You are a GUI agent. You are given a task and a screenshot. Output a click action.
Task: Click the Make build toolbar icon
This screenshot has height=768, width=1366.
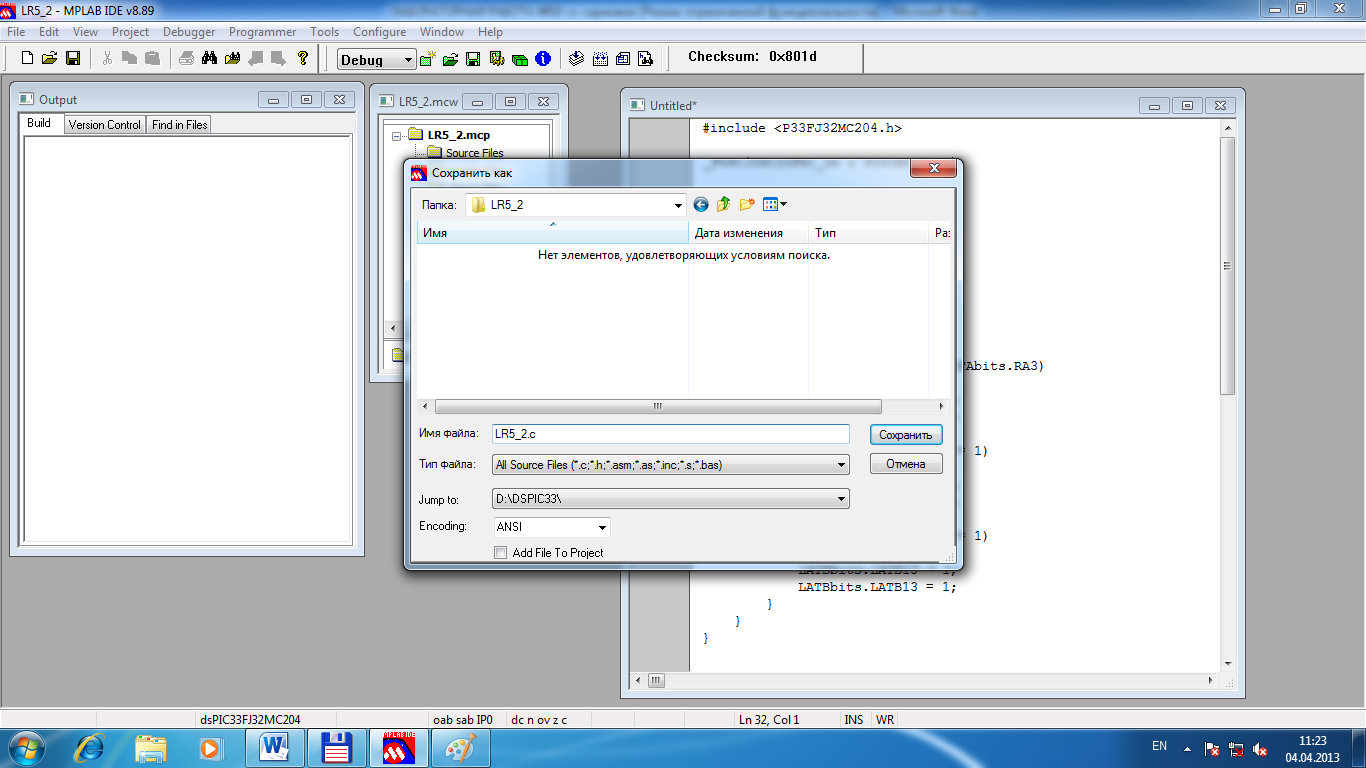coord(577,59)
